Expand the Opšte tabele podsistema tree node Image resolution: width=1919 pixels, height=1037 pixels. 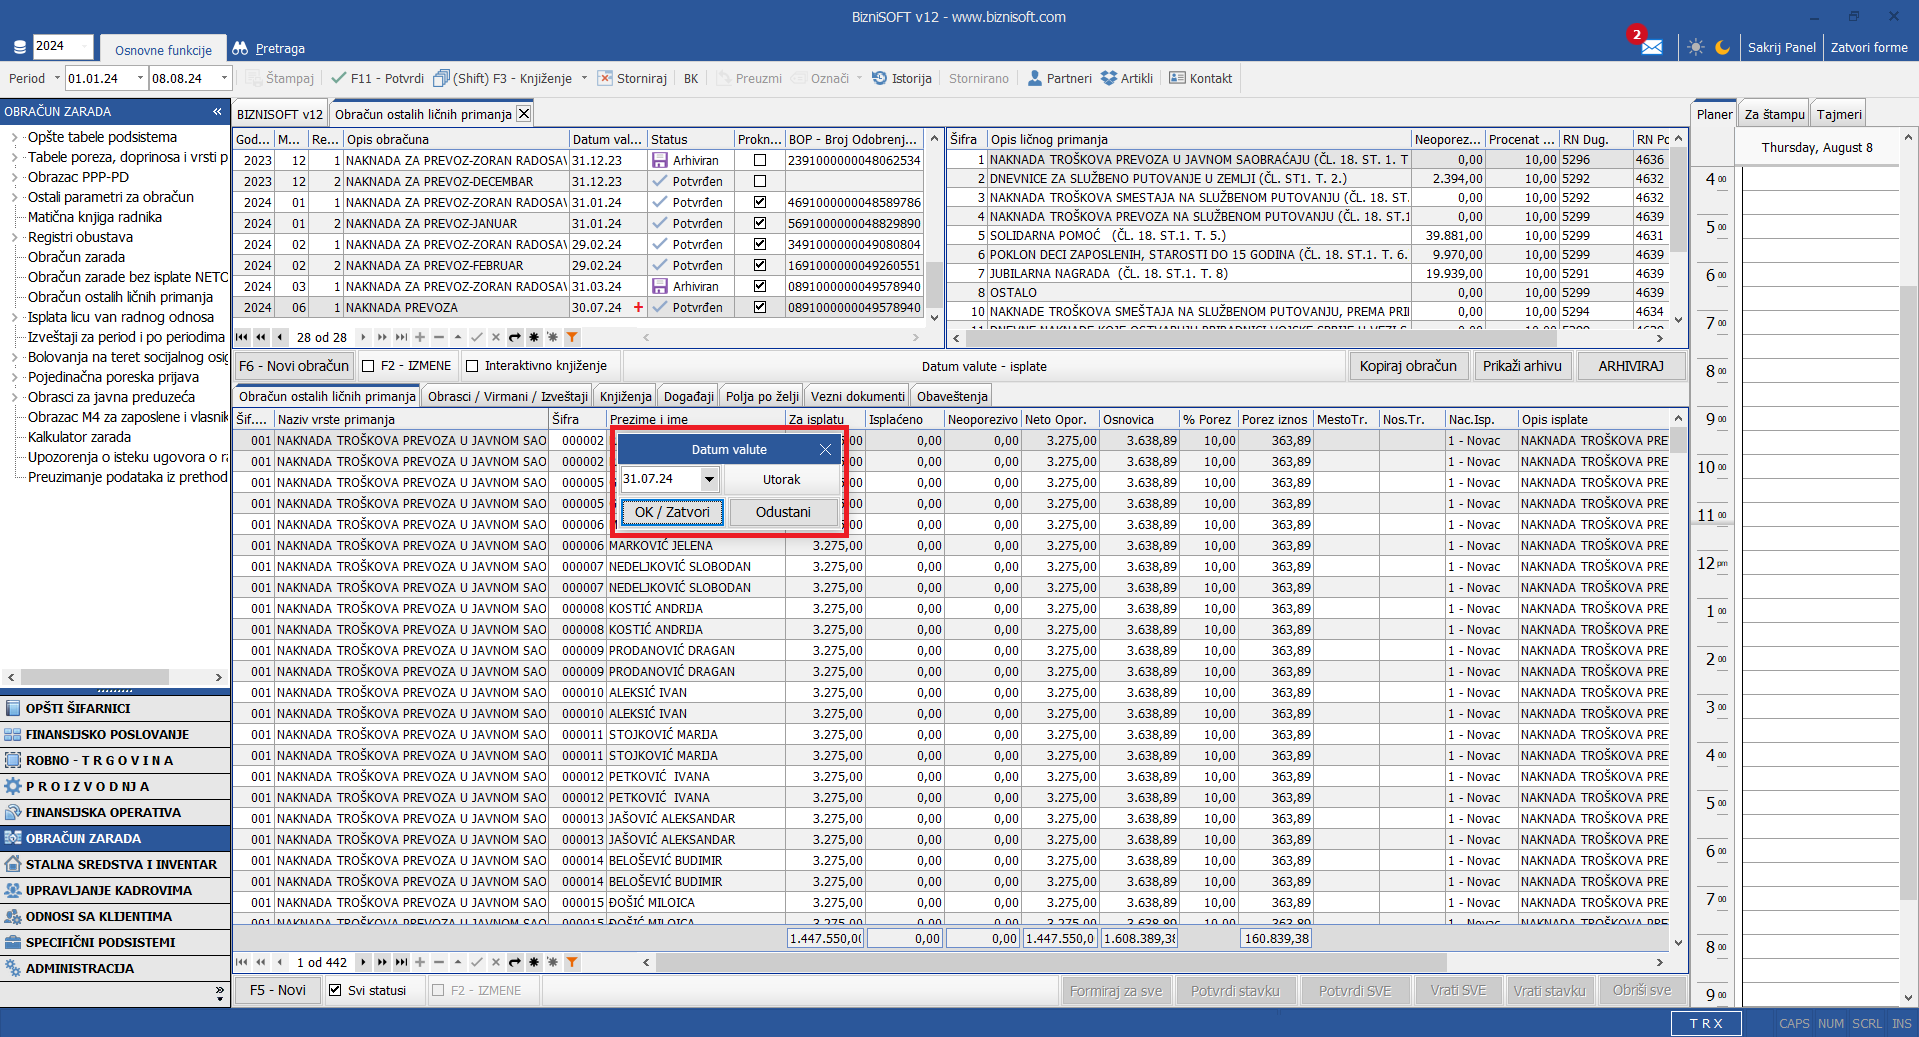tap(14, 137)
